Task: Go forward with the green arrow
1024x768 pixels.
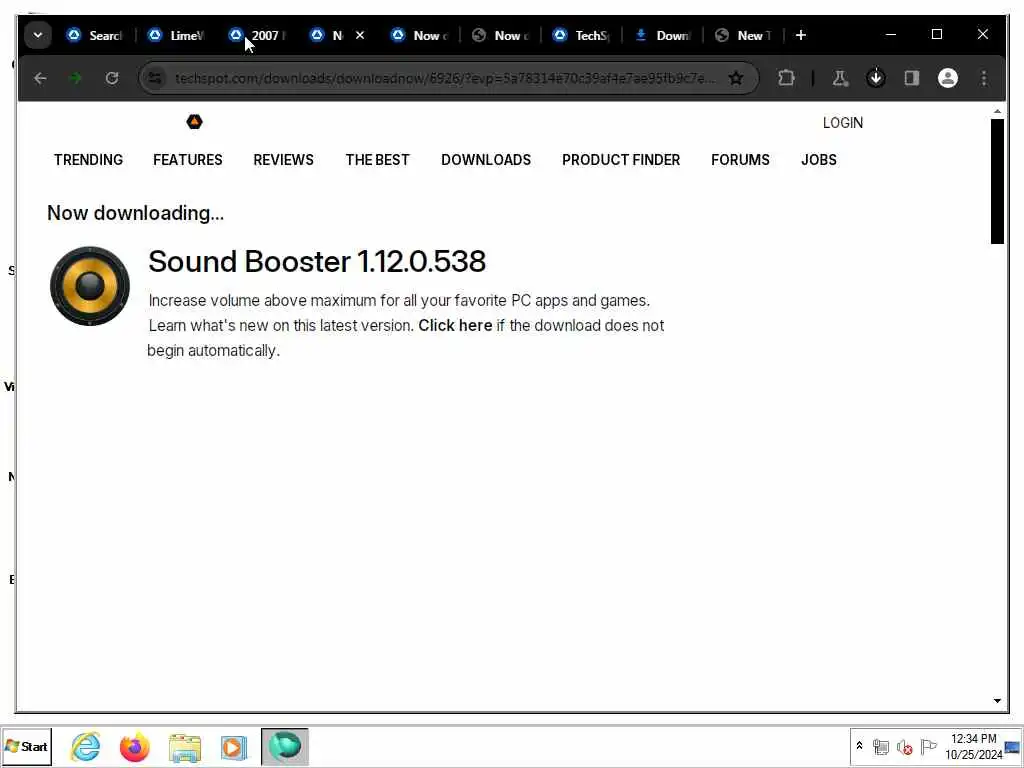Action: [76, 78]
